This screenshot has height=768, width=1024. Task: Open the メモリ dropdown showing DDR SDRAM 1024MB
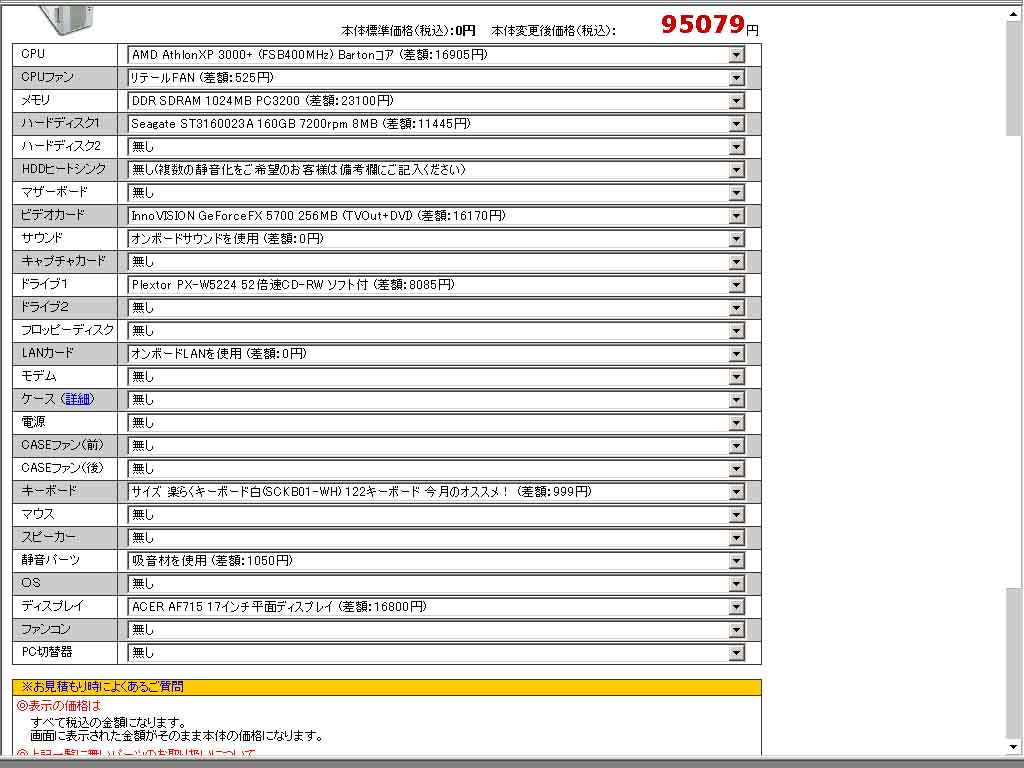[736, 101]
